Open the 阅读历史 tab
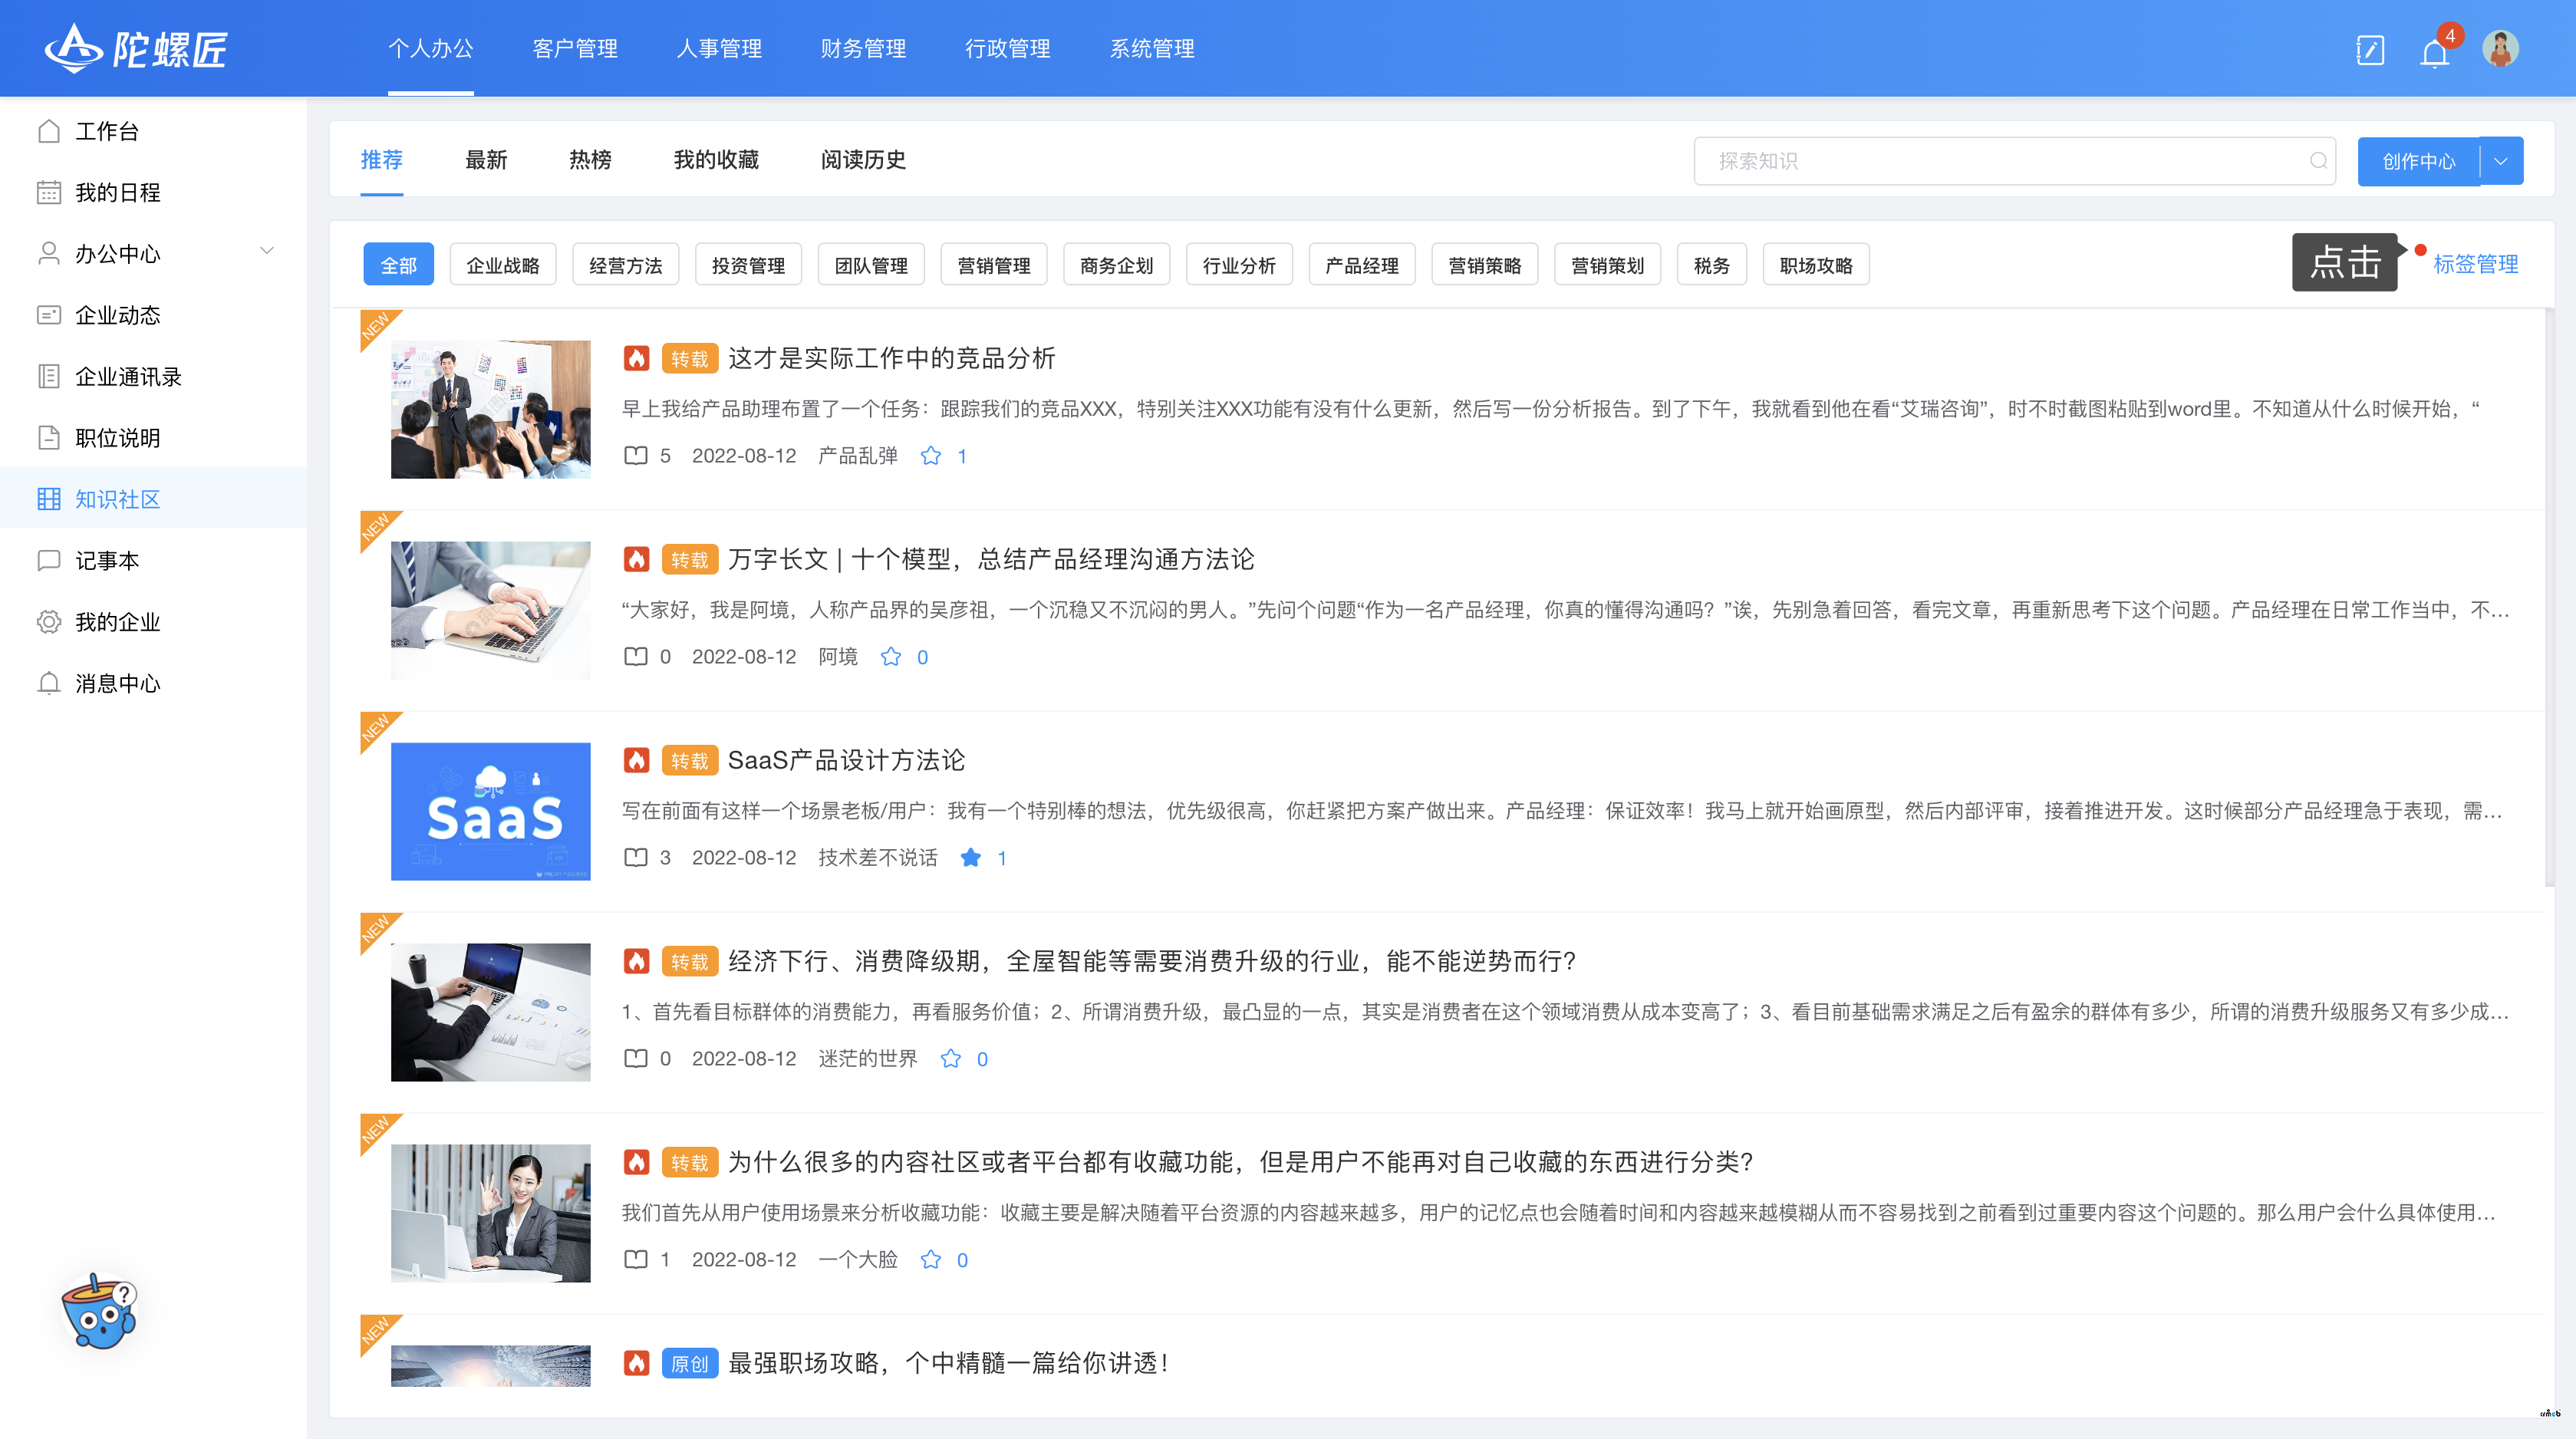The height and width of the screenshot is (1439, 2576). coord(863,160)
